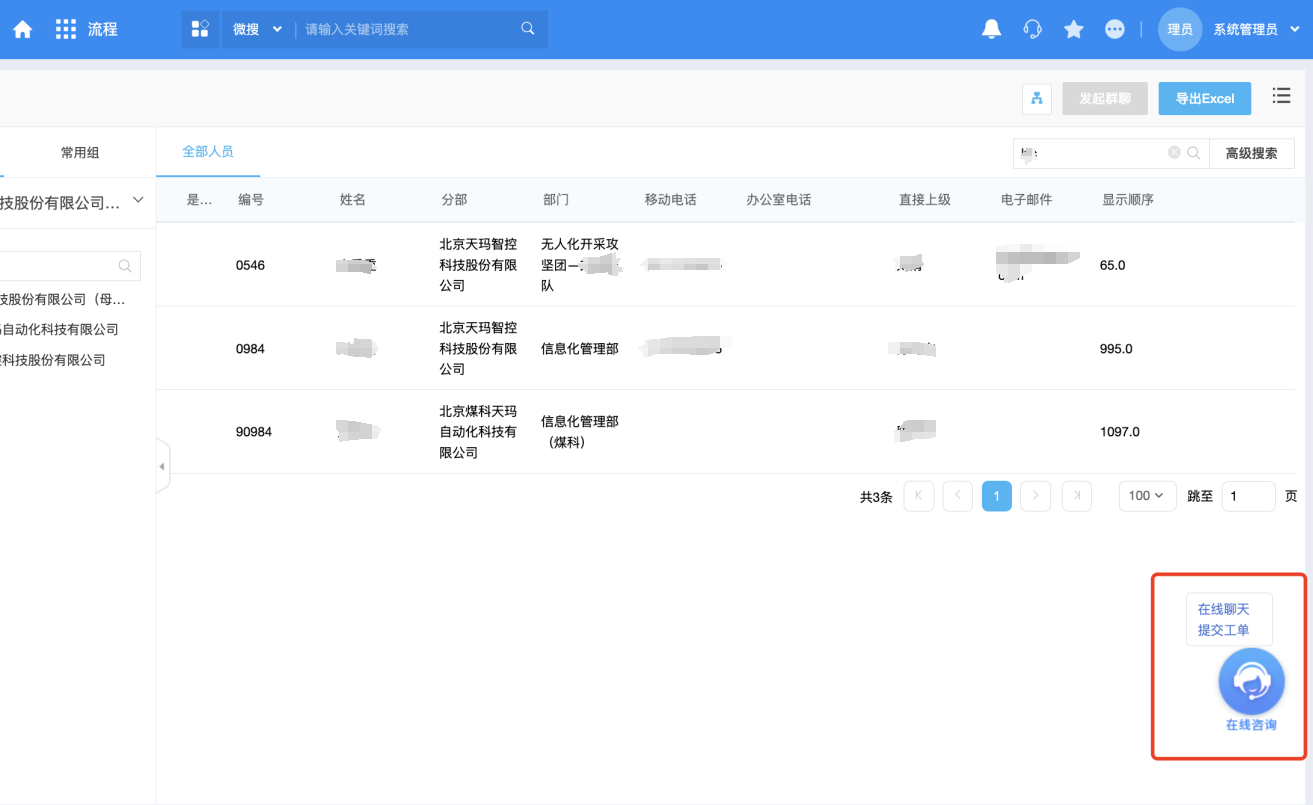Open the list view menu icon
The image size is (1313, 805).
tap(1281, 96)
